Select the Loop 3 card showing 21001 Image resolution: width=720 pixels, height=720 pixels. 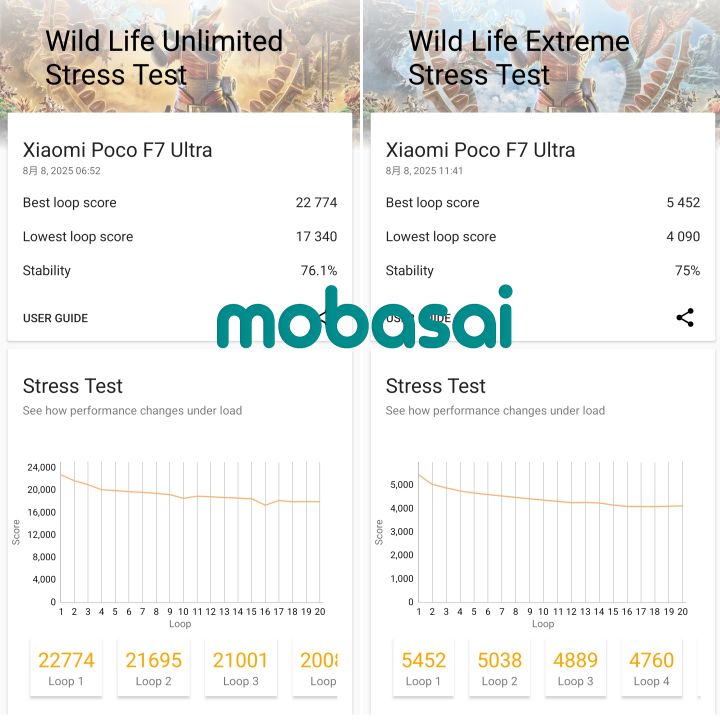point(240,668)
